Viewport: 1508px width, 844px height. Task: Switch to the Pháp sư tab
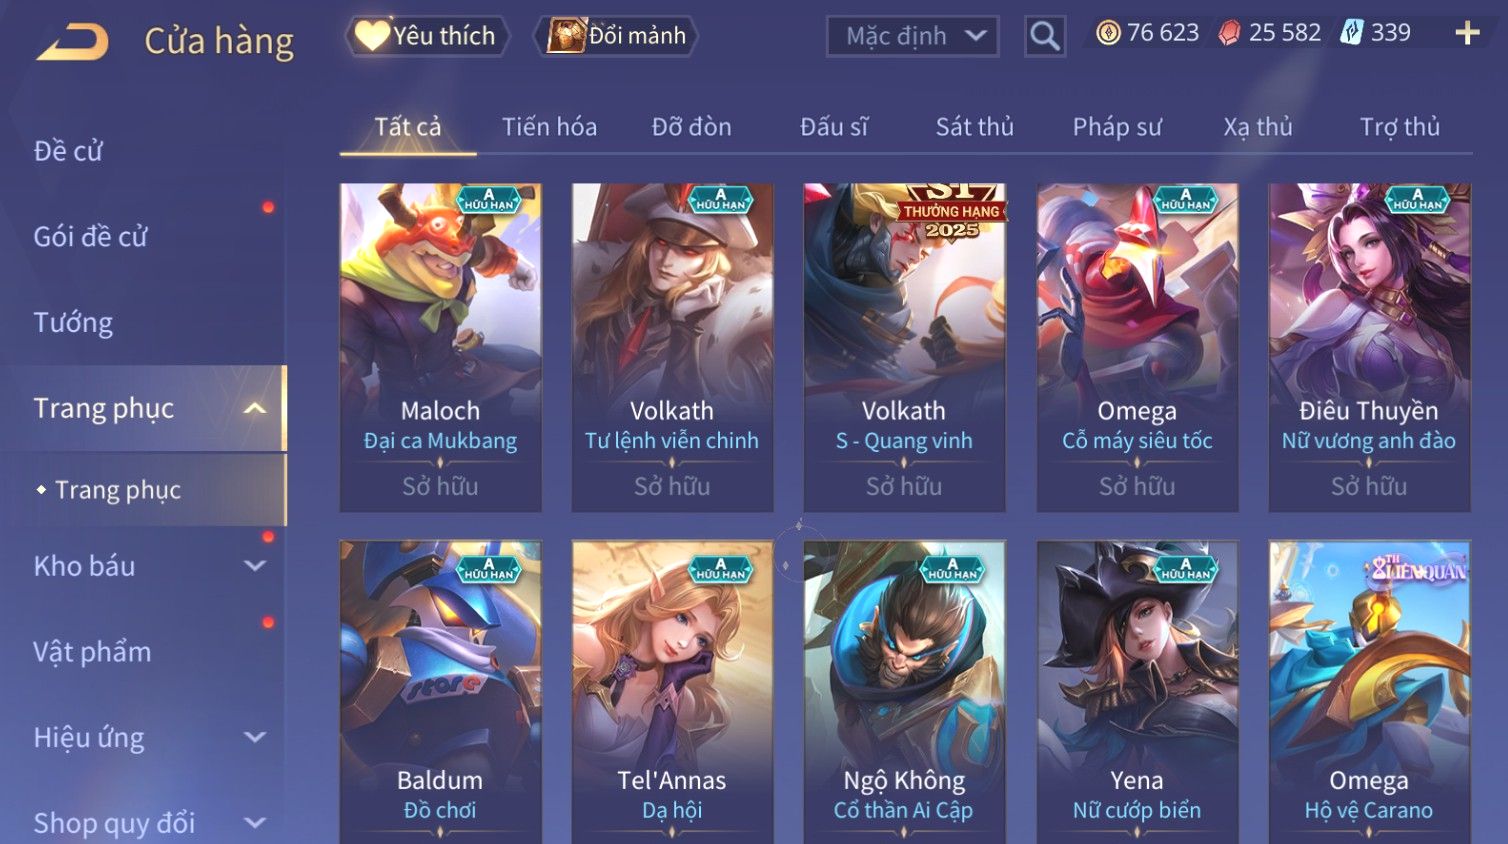click(1117, 127)
